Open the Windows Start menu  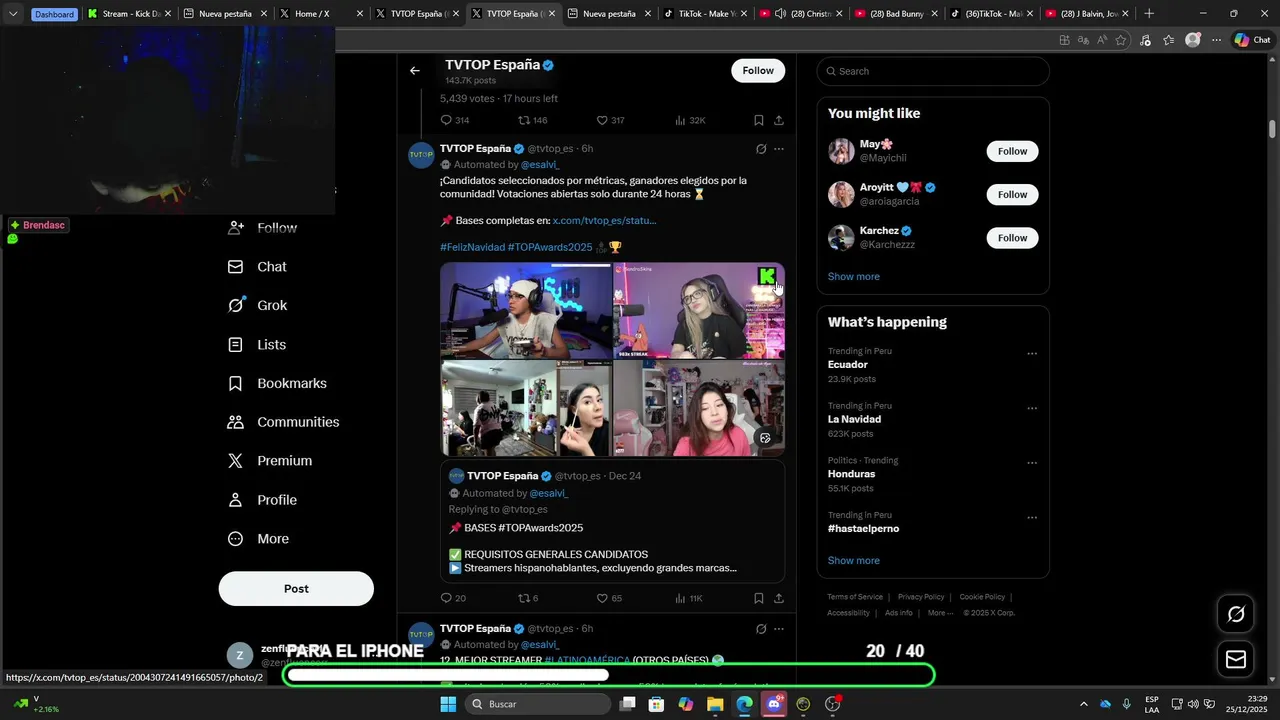click(448, 704)
